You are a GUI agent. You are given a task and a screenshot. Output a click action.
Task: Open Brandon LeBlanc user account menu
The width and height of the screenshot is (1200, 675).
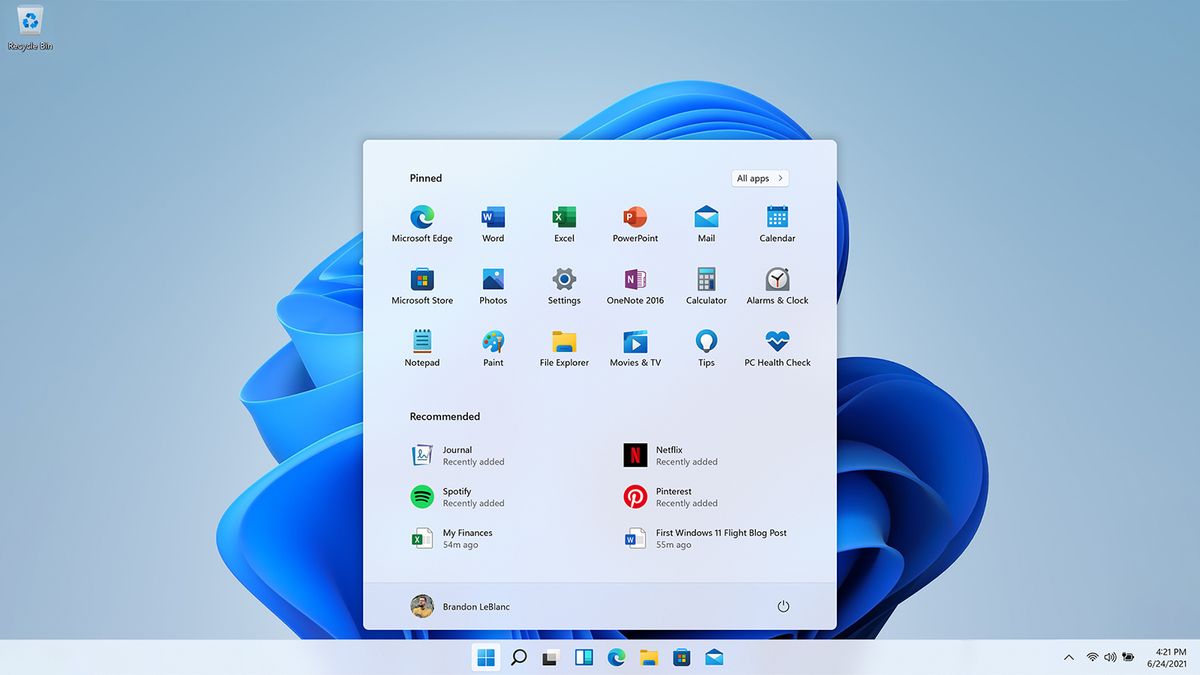(x=461, y=606)
